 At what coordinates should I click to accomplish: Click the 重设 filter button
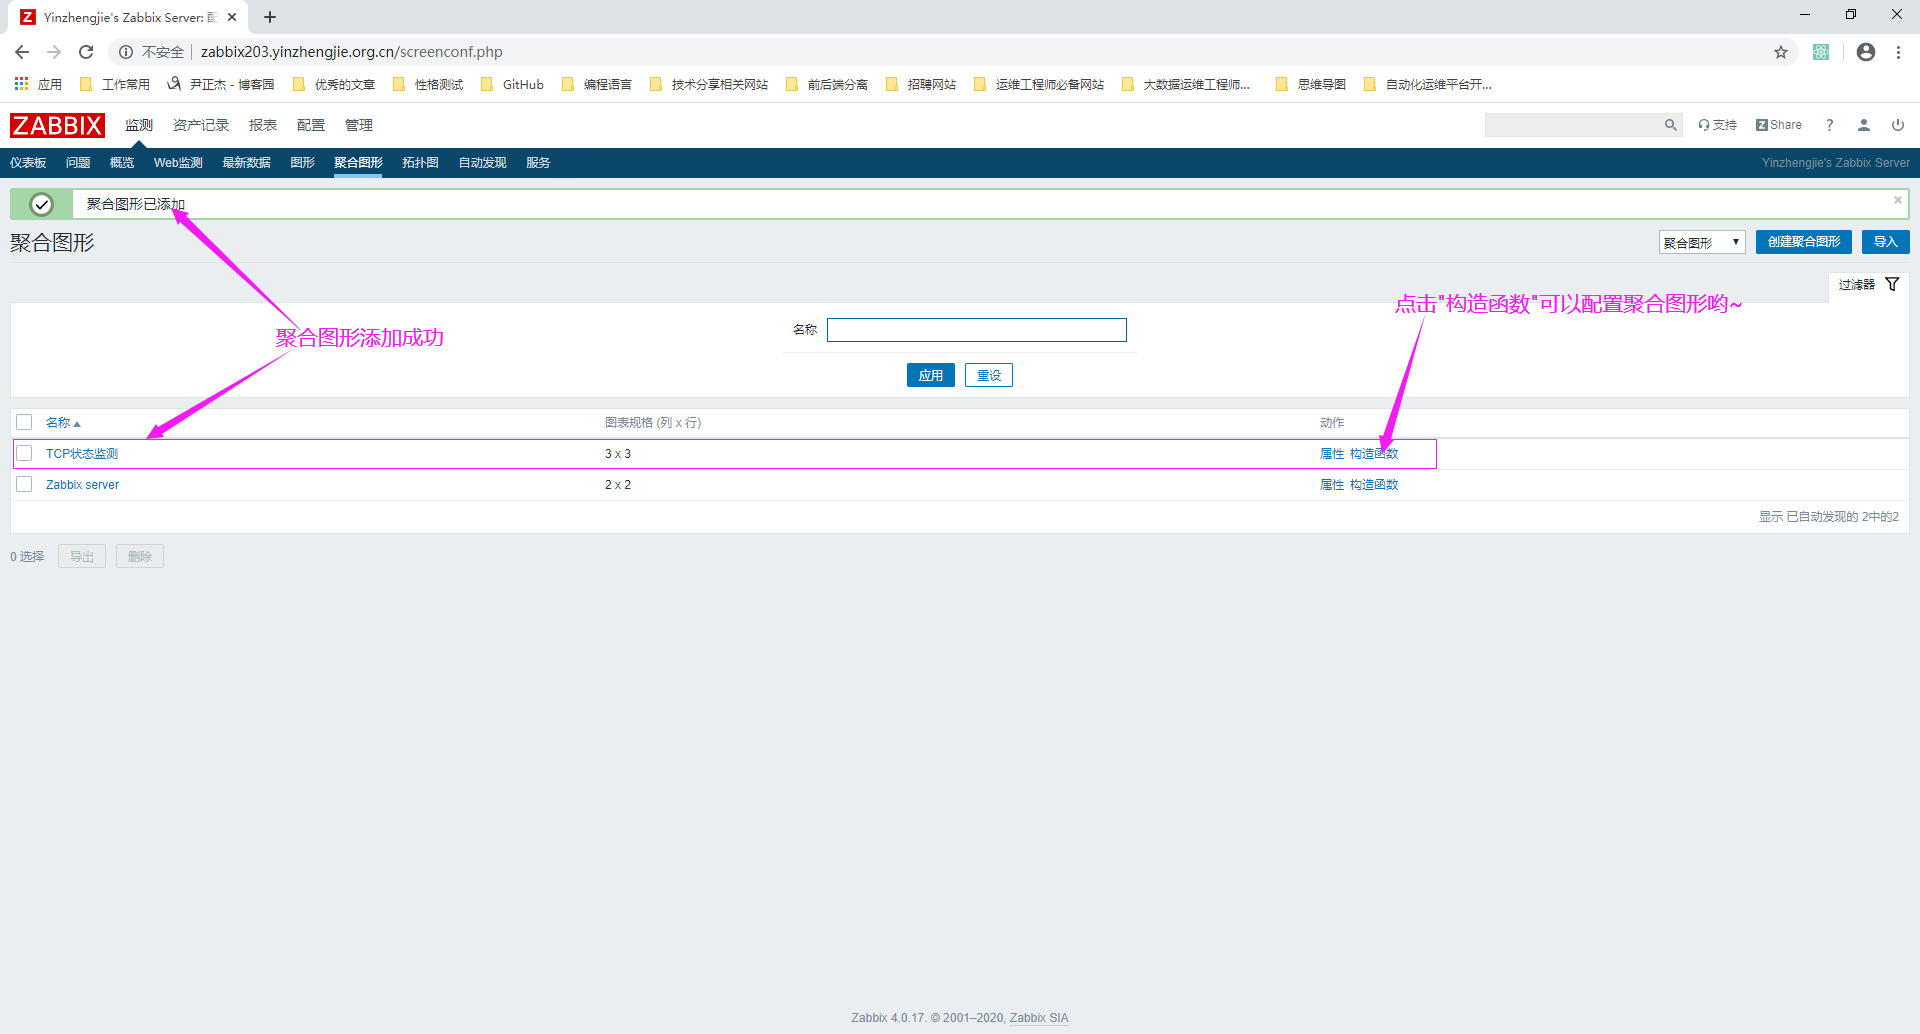[989, 375]
